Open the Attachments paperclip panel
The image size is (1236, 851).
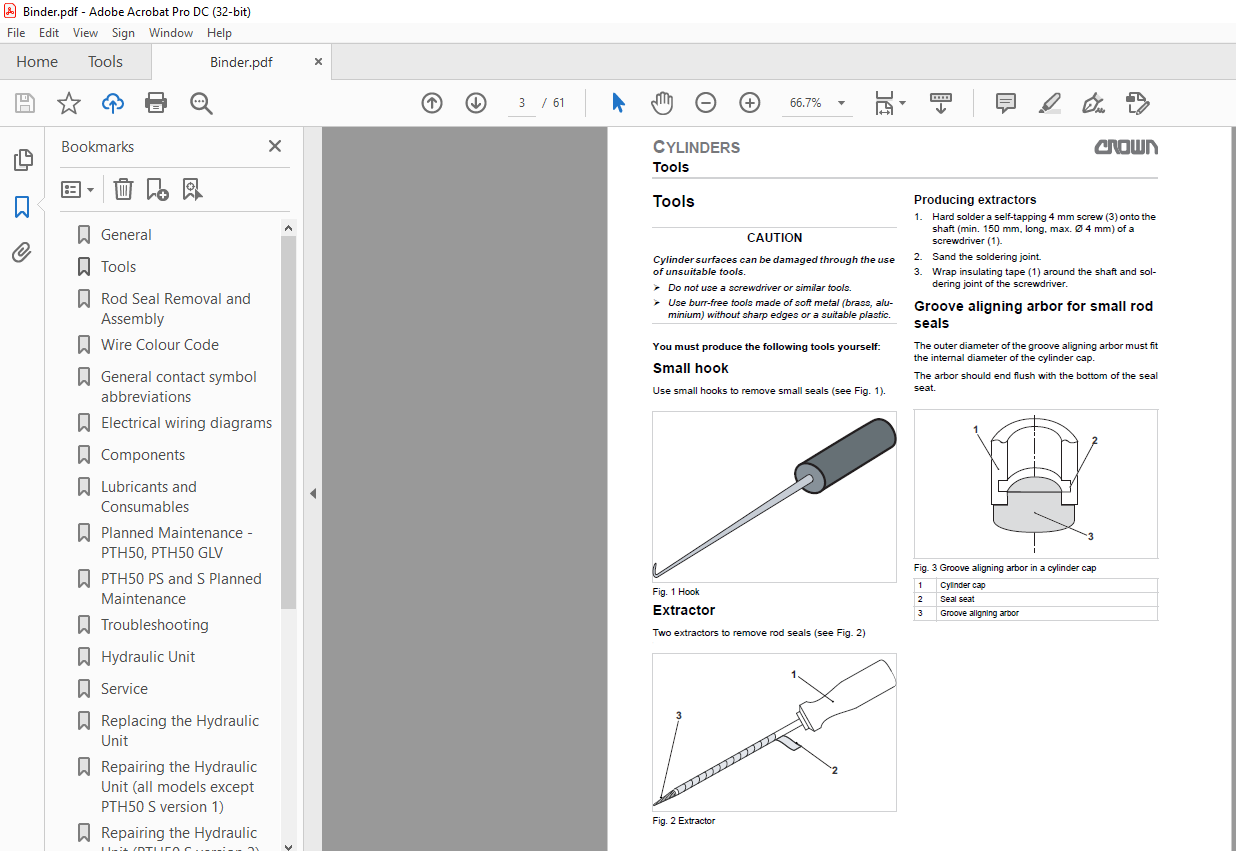click(x=22, y=253)
